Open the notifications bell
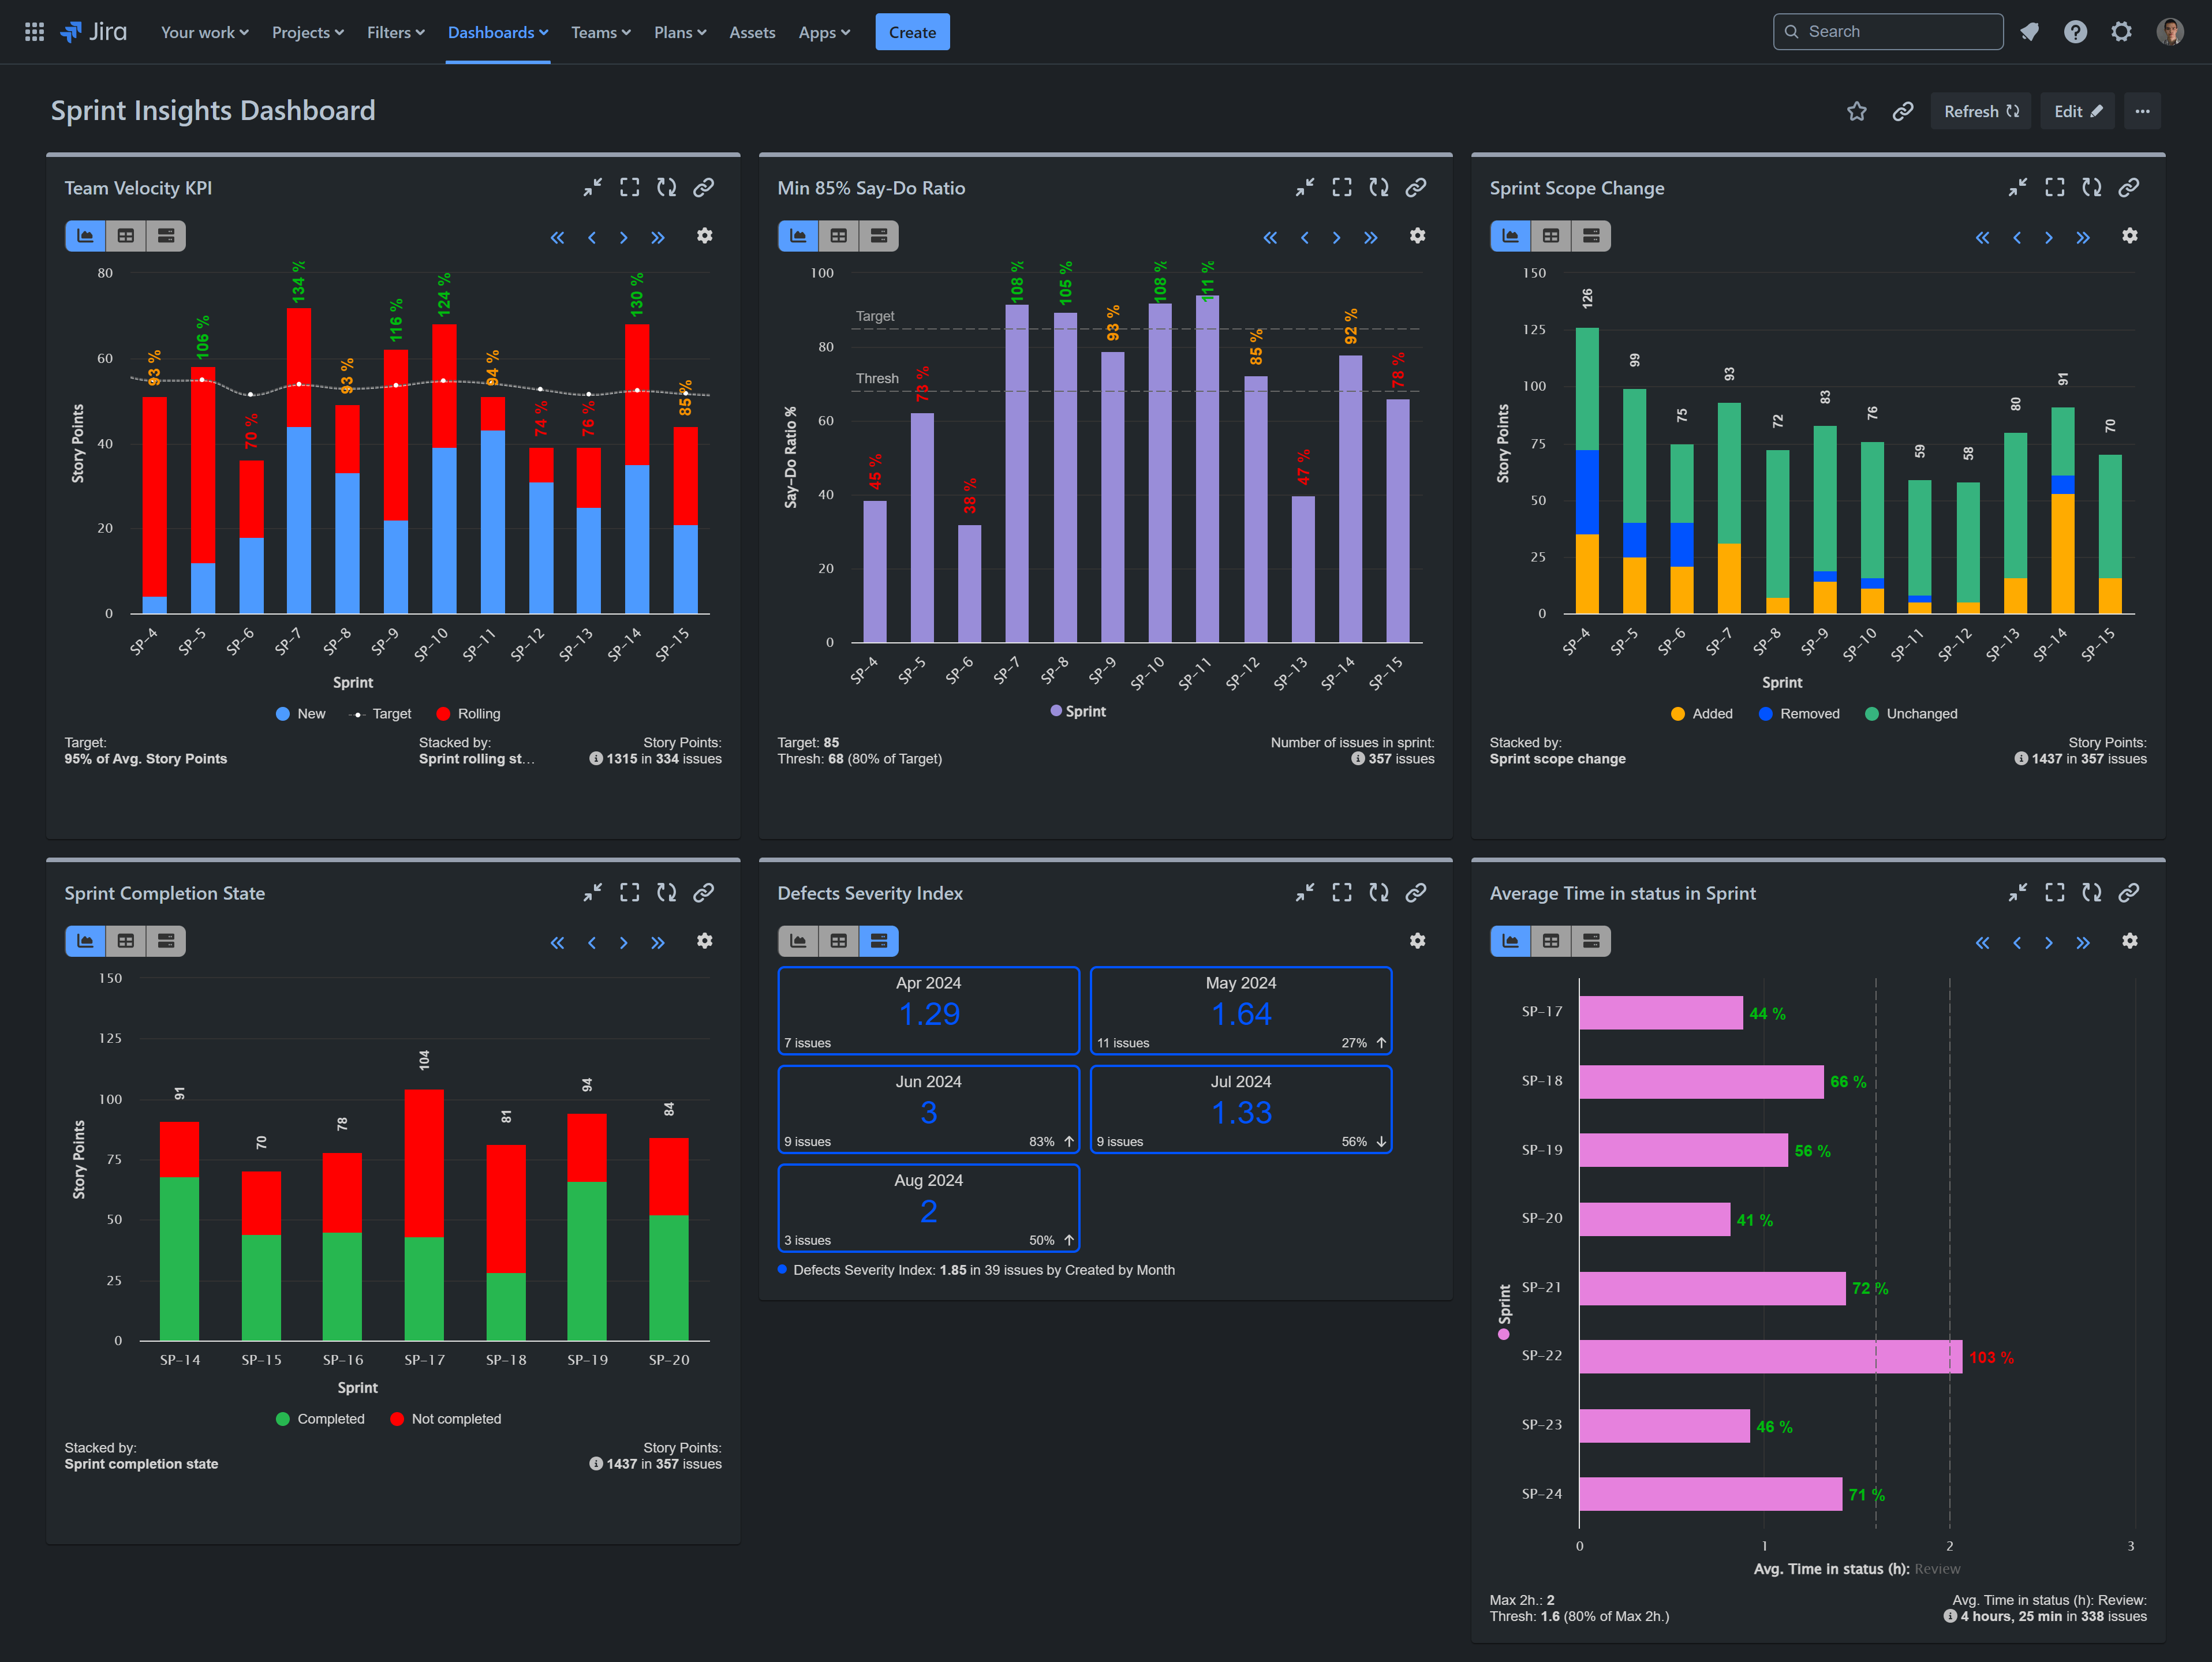The width and height of the screenshot is (2212, 1662). (2029, 31)
